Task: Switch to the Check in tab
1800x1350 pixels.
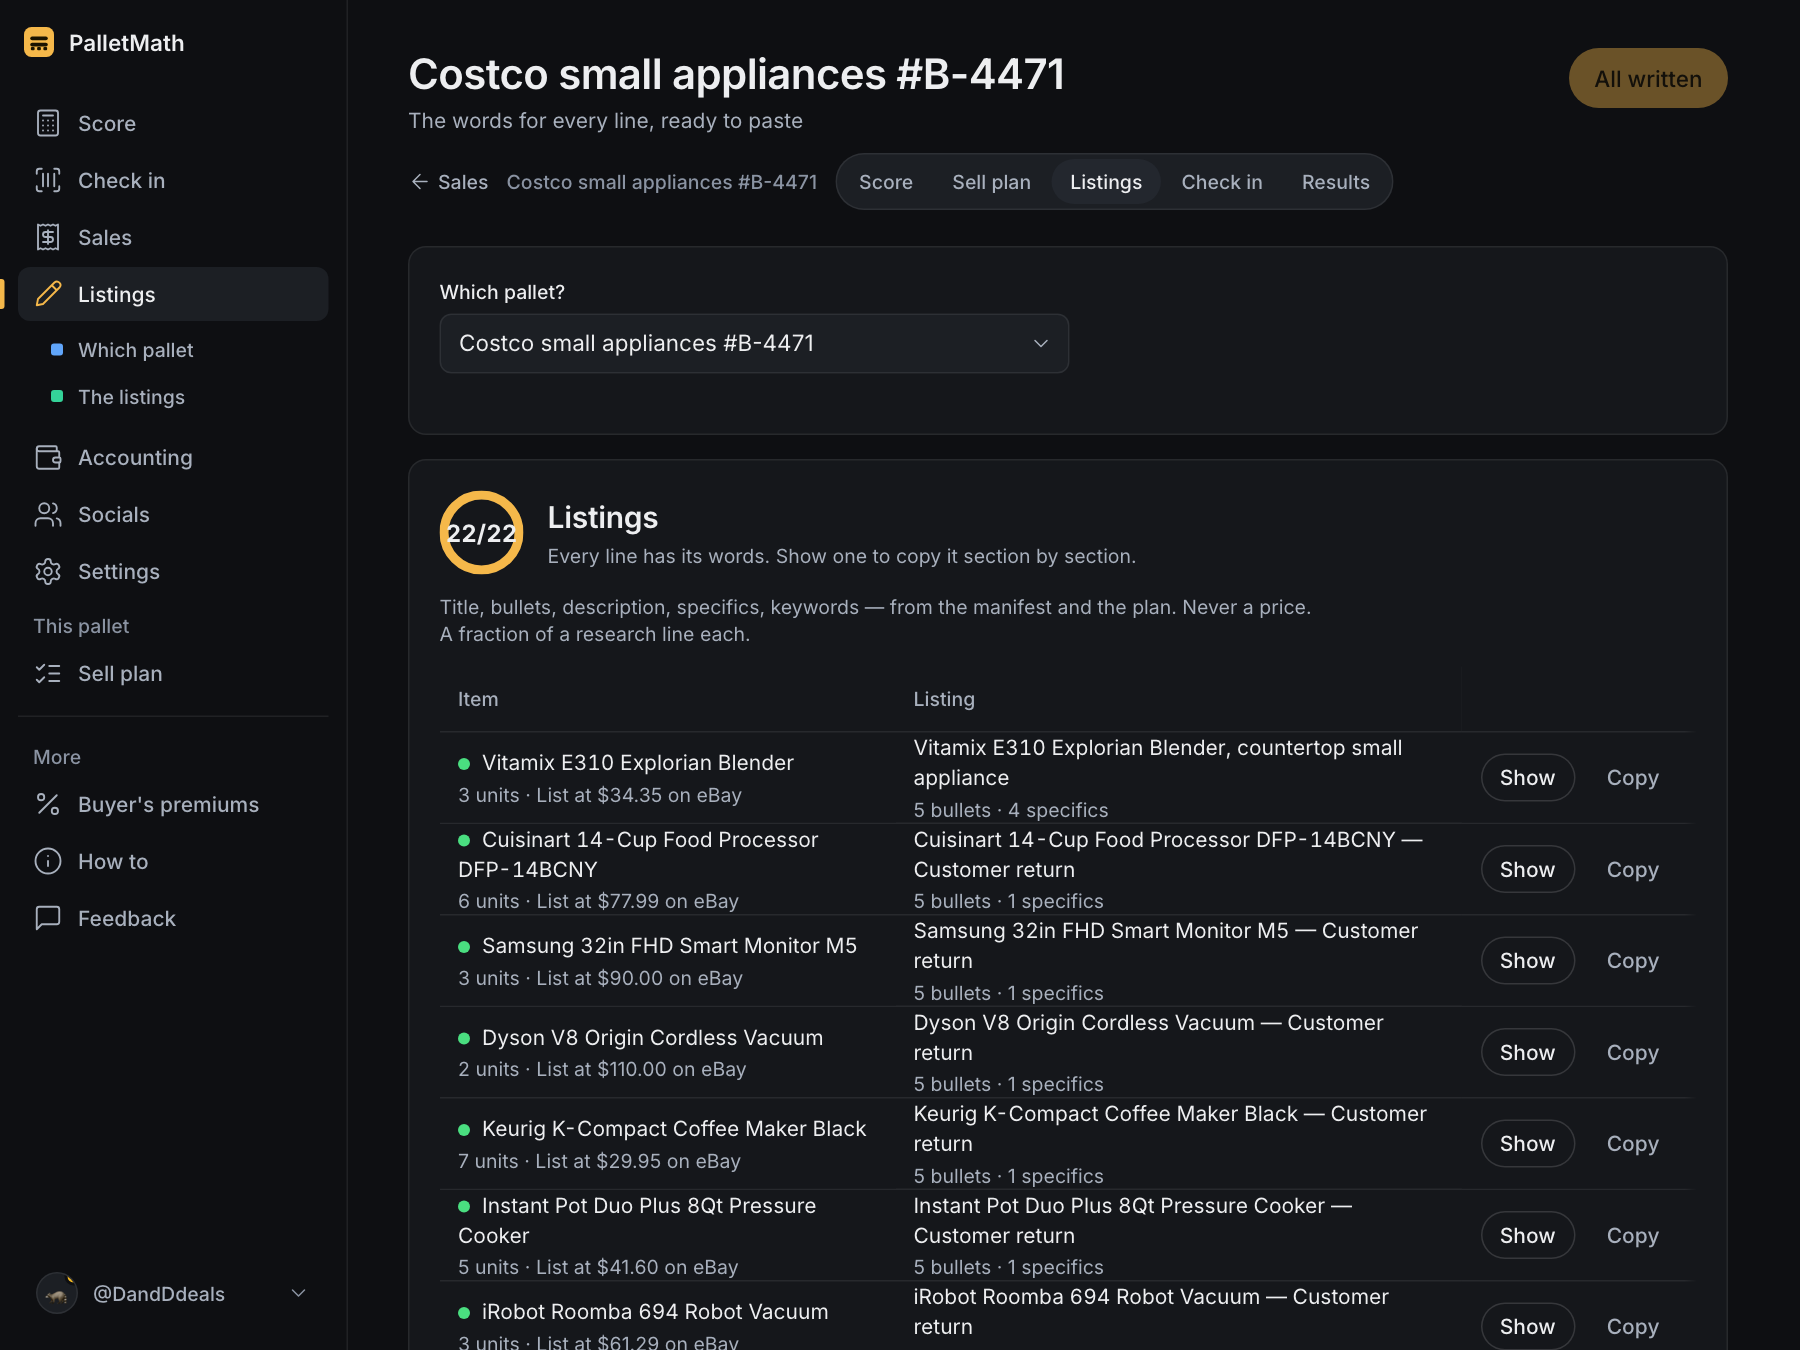Action: point(1222,182)
